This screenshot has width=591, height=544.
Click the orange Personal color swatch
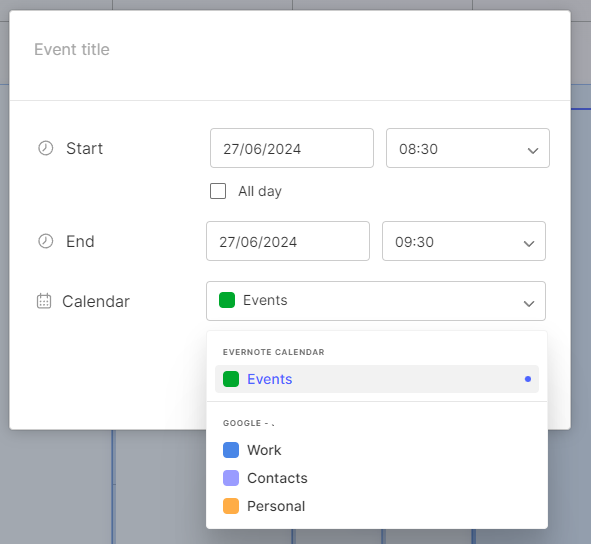click(x=231, y=506)
